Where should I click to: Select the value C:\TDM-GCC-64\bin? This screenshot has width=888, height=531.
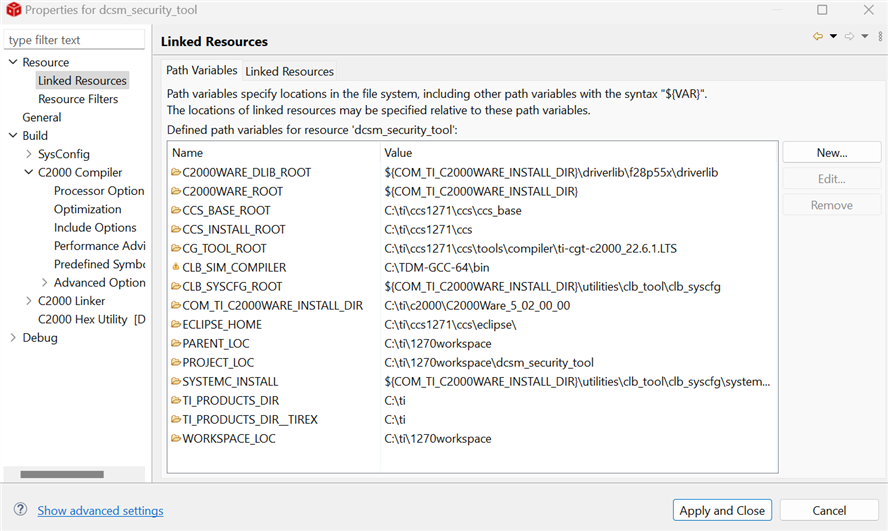tap(437, 267)
